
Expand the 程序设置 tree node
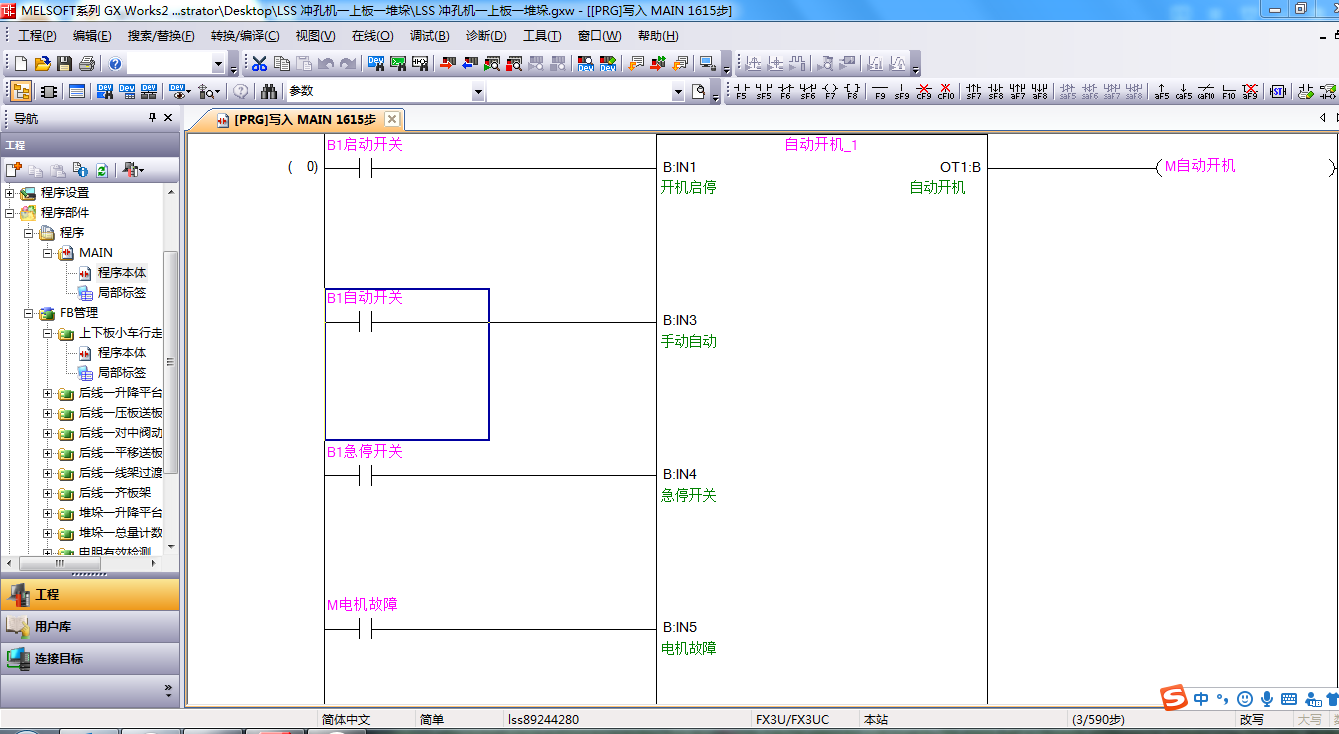[x=10, y=193]
